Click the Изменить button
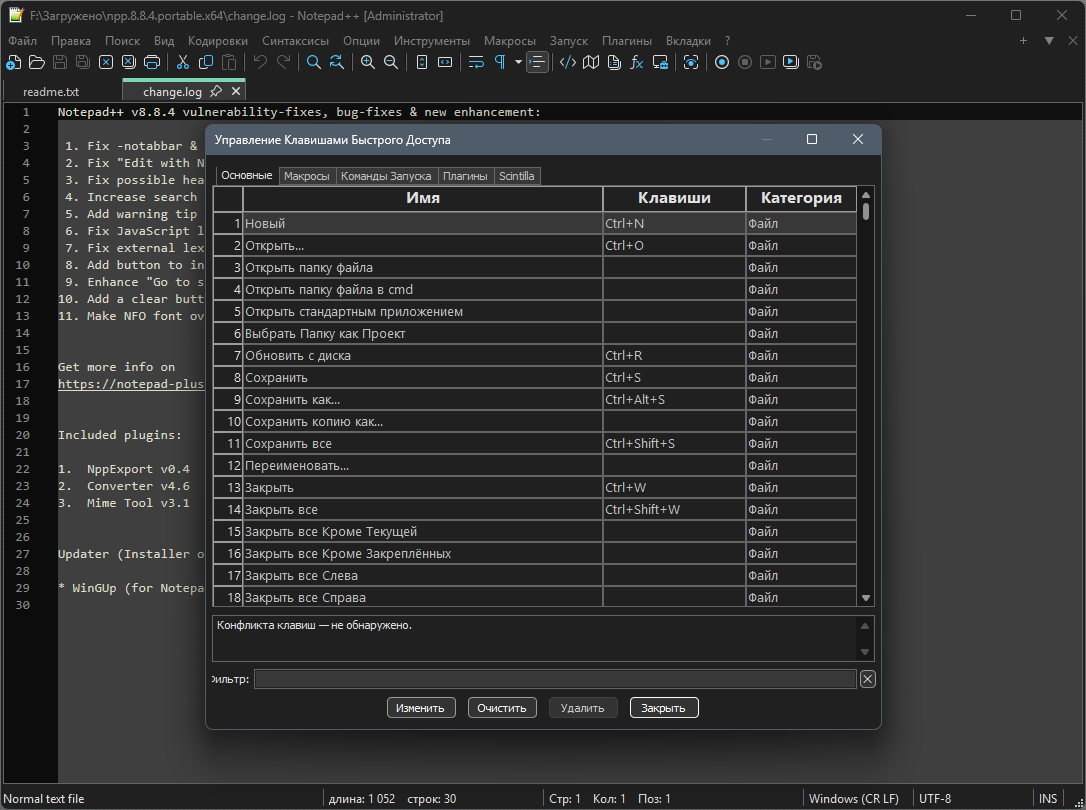The height and width of the screenshot is (810, 1086). pyautogui.click(x=420, y=708)
